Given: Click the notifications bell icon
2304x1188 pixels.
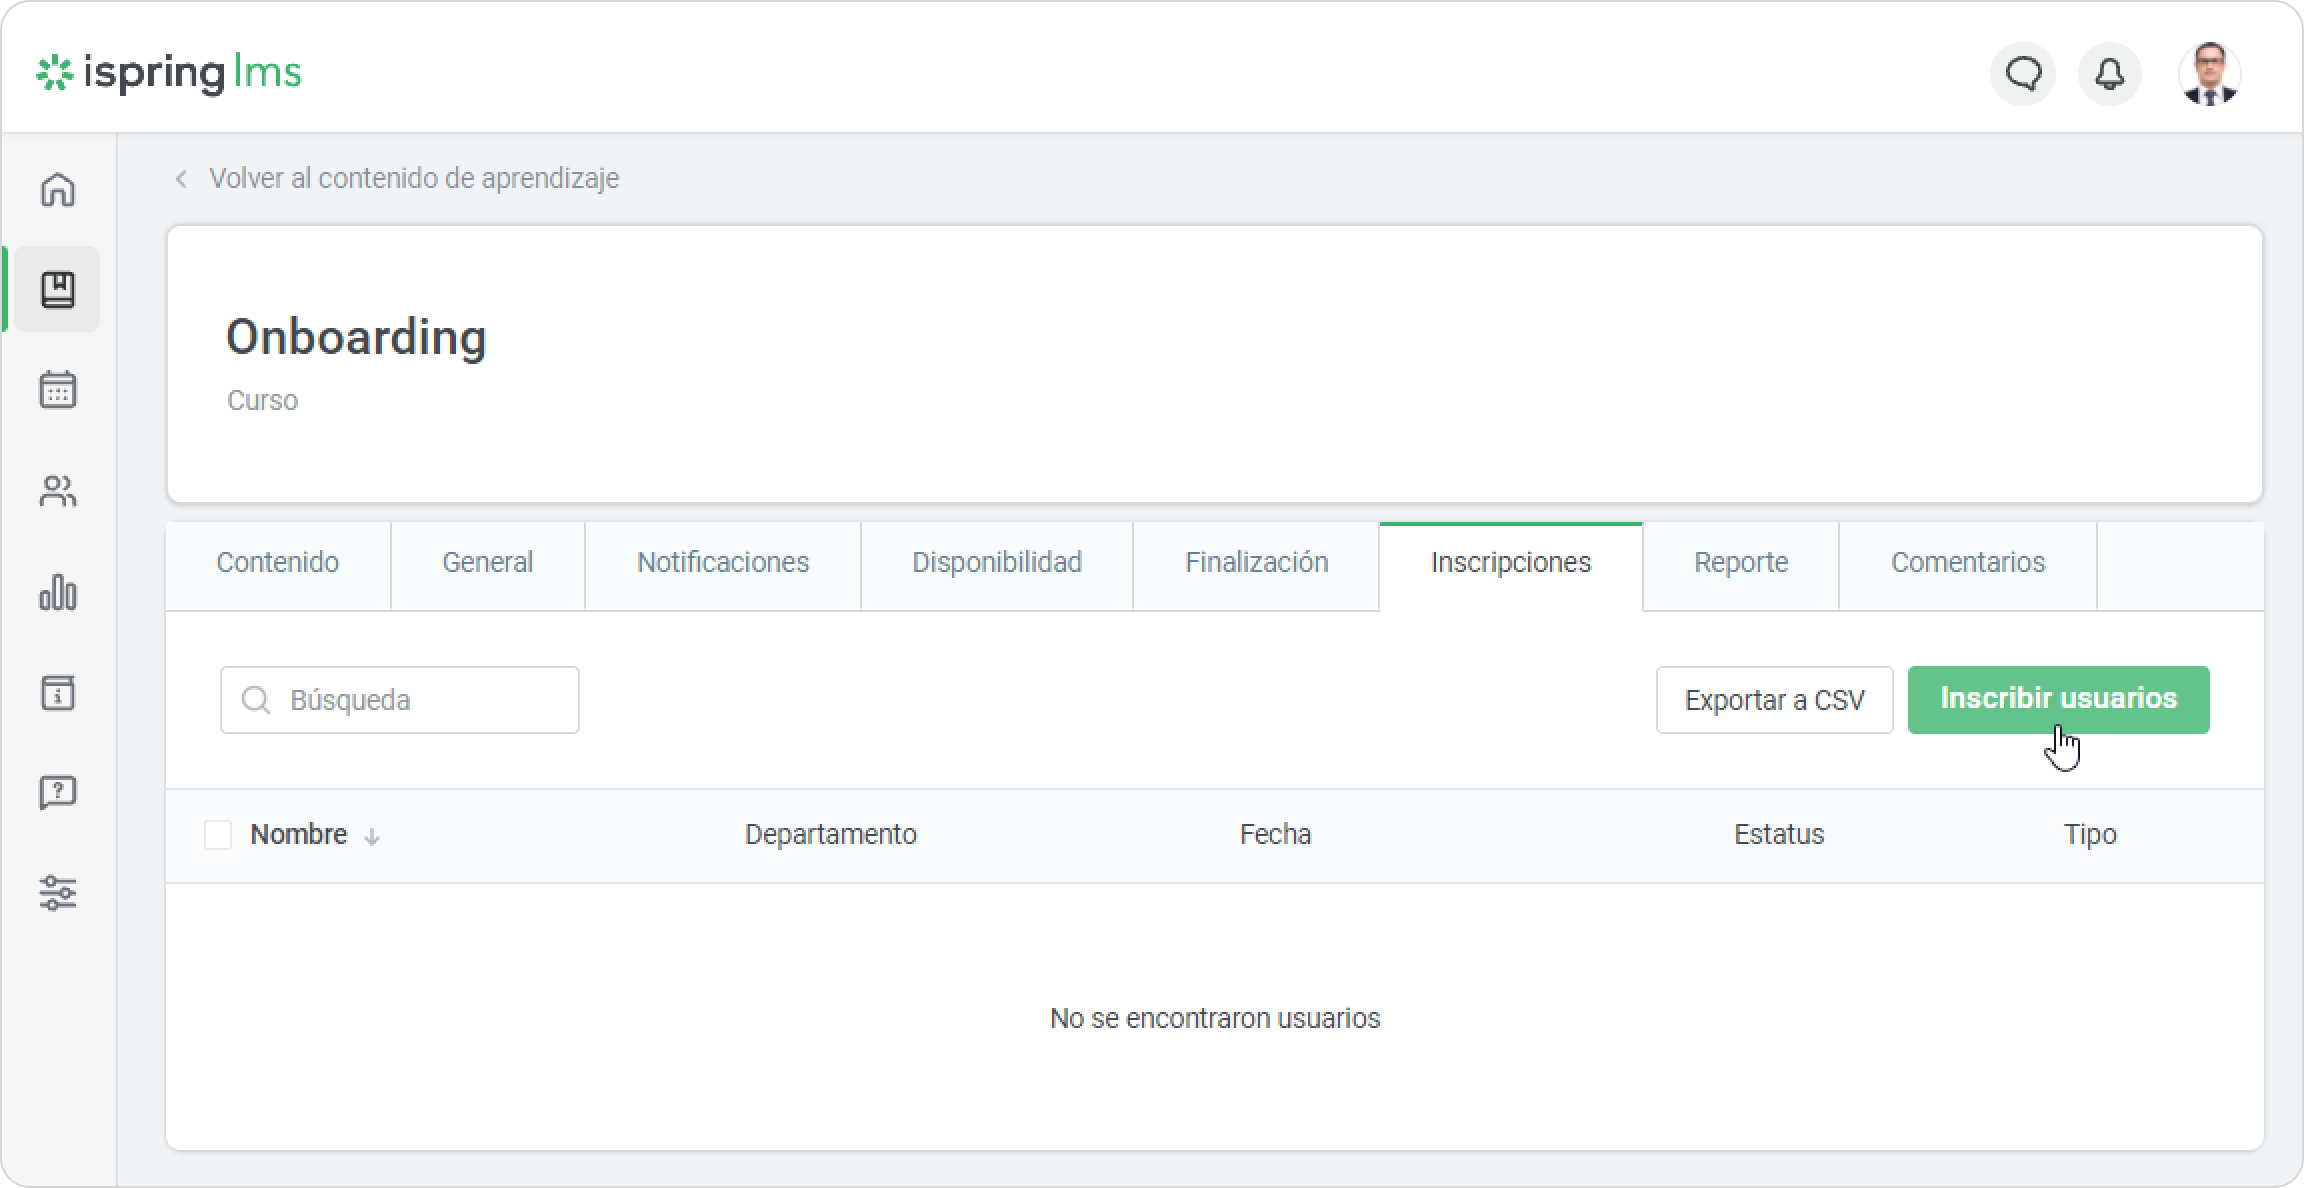Looking at the screenshot, I should [2110, 74].
